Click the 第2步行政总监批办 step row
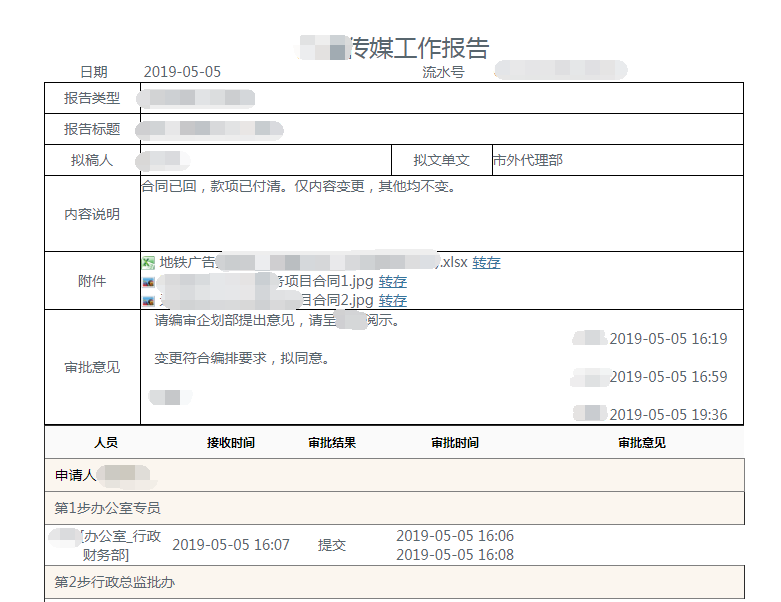 coord(394,582)
